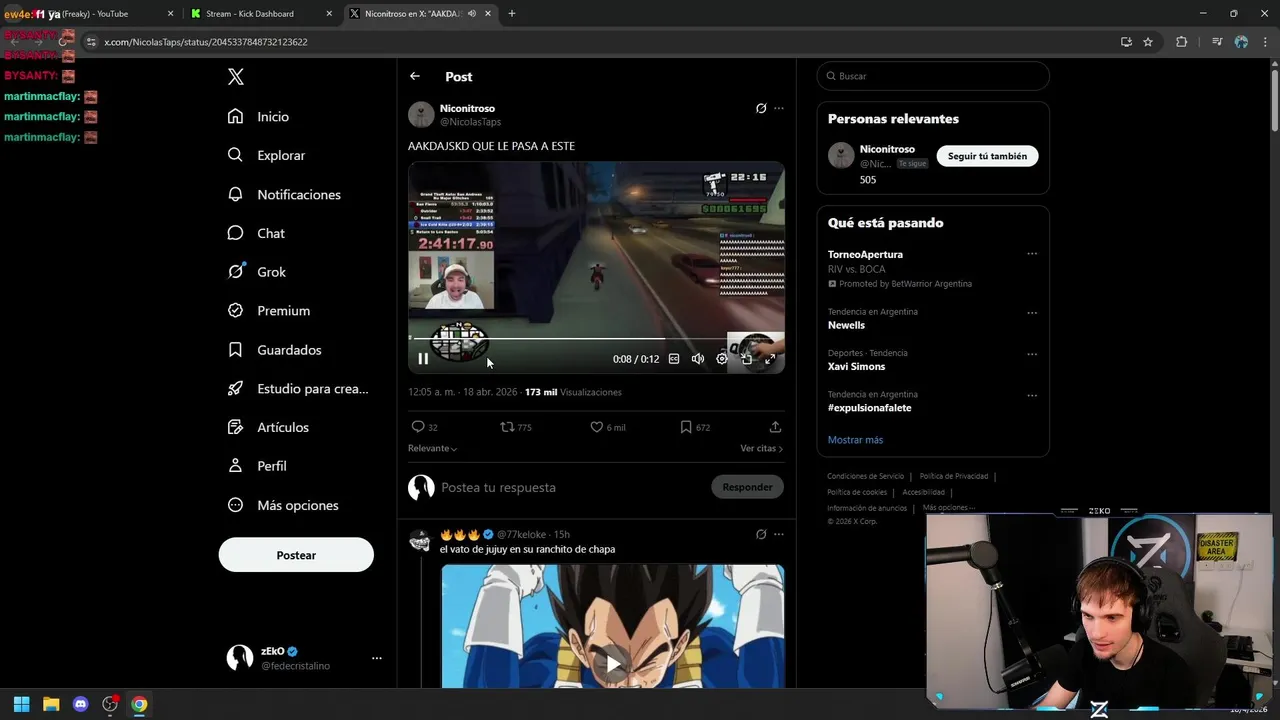Switch to Stream - Kick Dashboard tab
Viewport: 1280px width, 720px height.
pyautogui.click(x=260, y=14)
